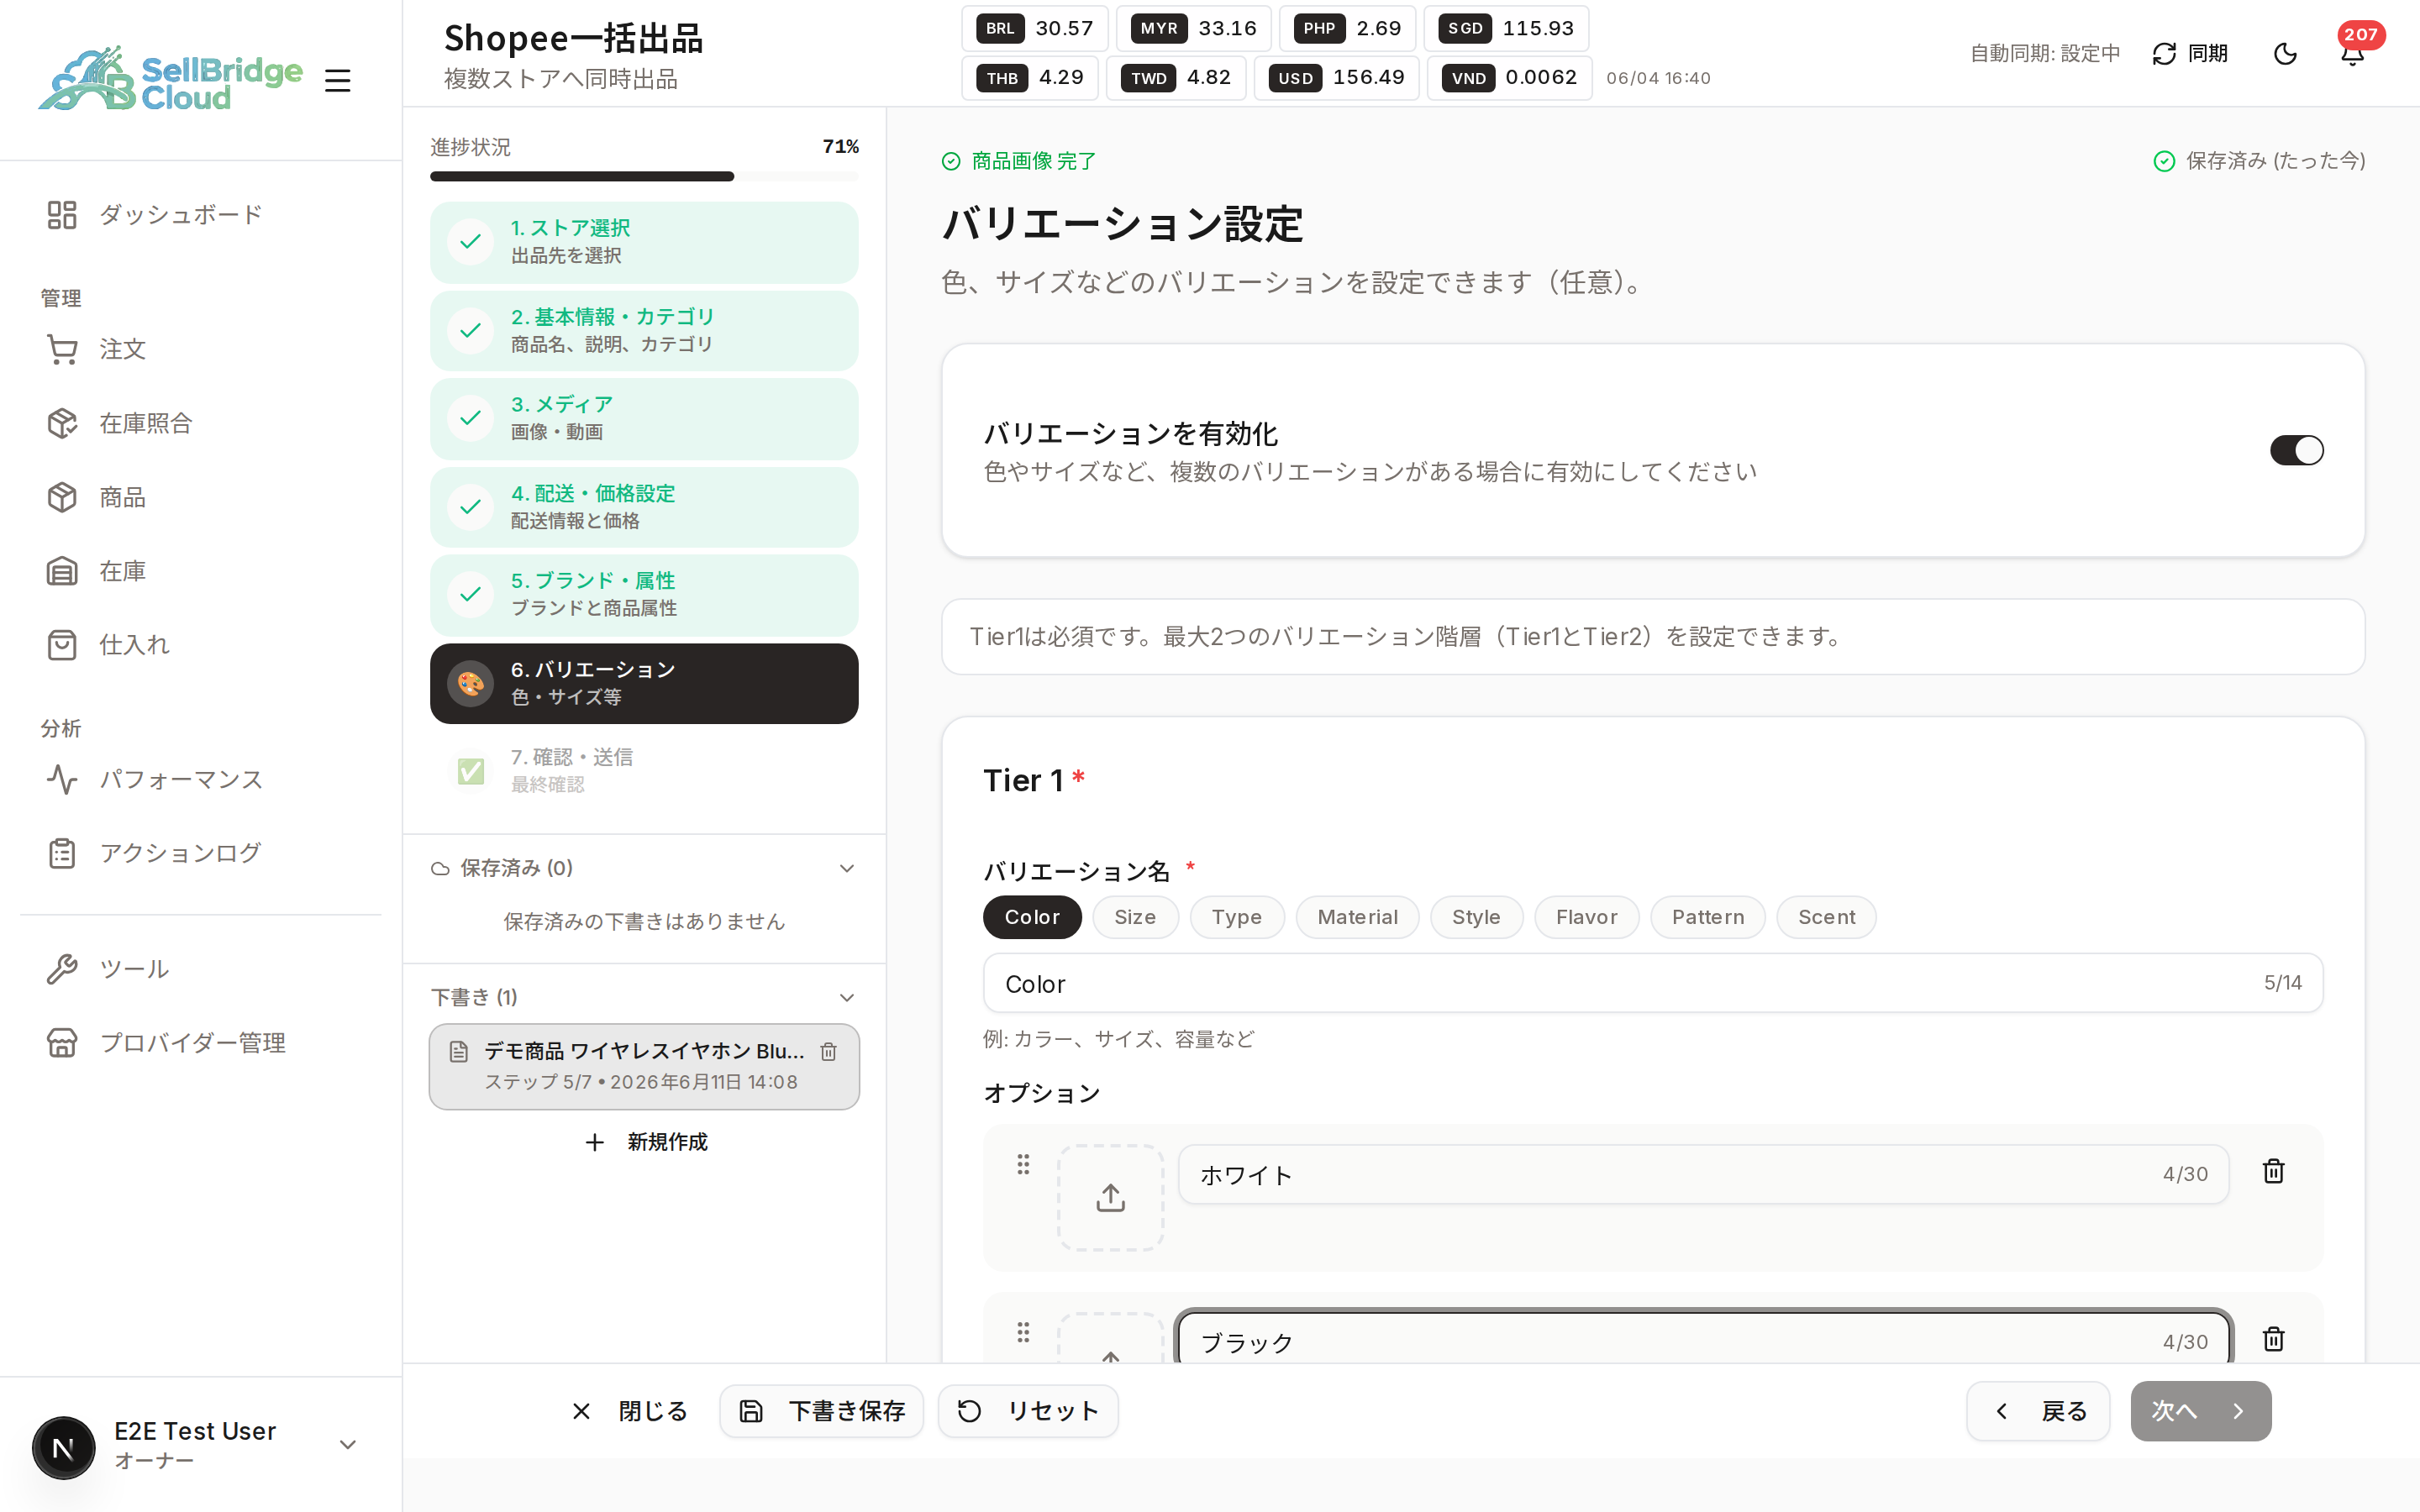Screen dimensions: 2420x1512
Task: Toggle the sidebar hamburger menu icon
Action: point(338,80)
